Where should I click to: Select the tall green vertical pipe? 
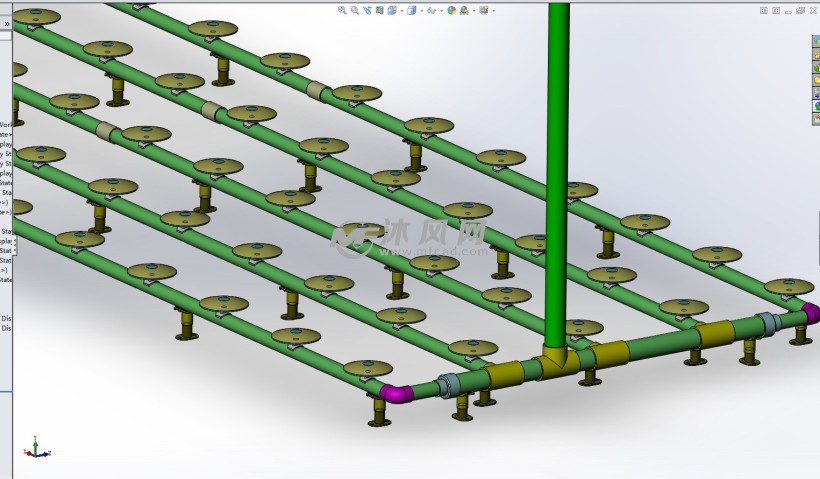click(557, 173)
